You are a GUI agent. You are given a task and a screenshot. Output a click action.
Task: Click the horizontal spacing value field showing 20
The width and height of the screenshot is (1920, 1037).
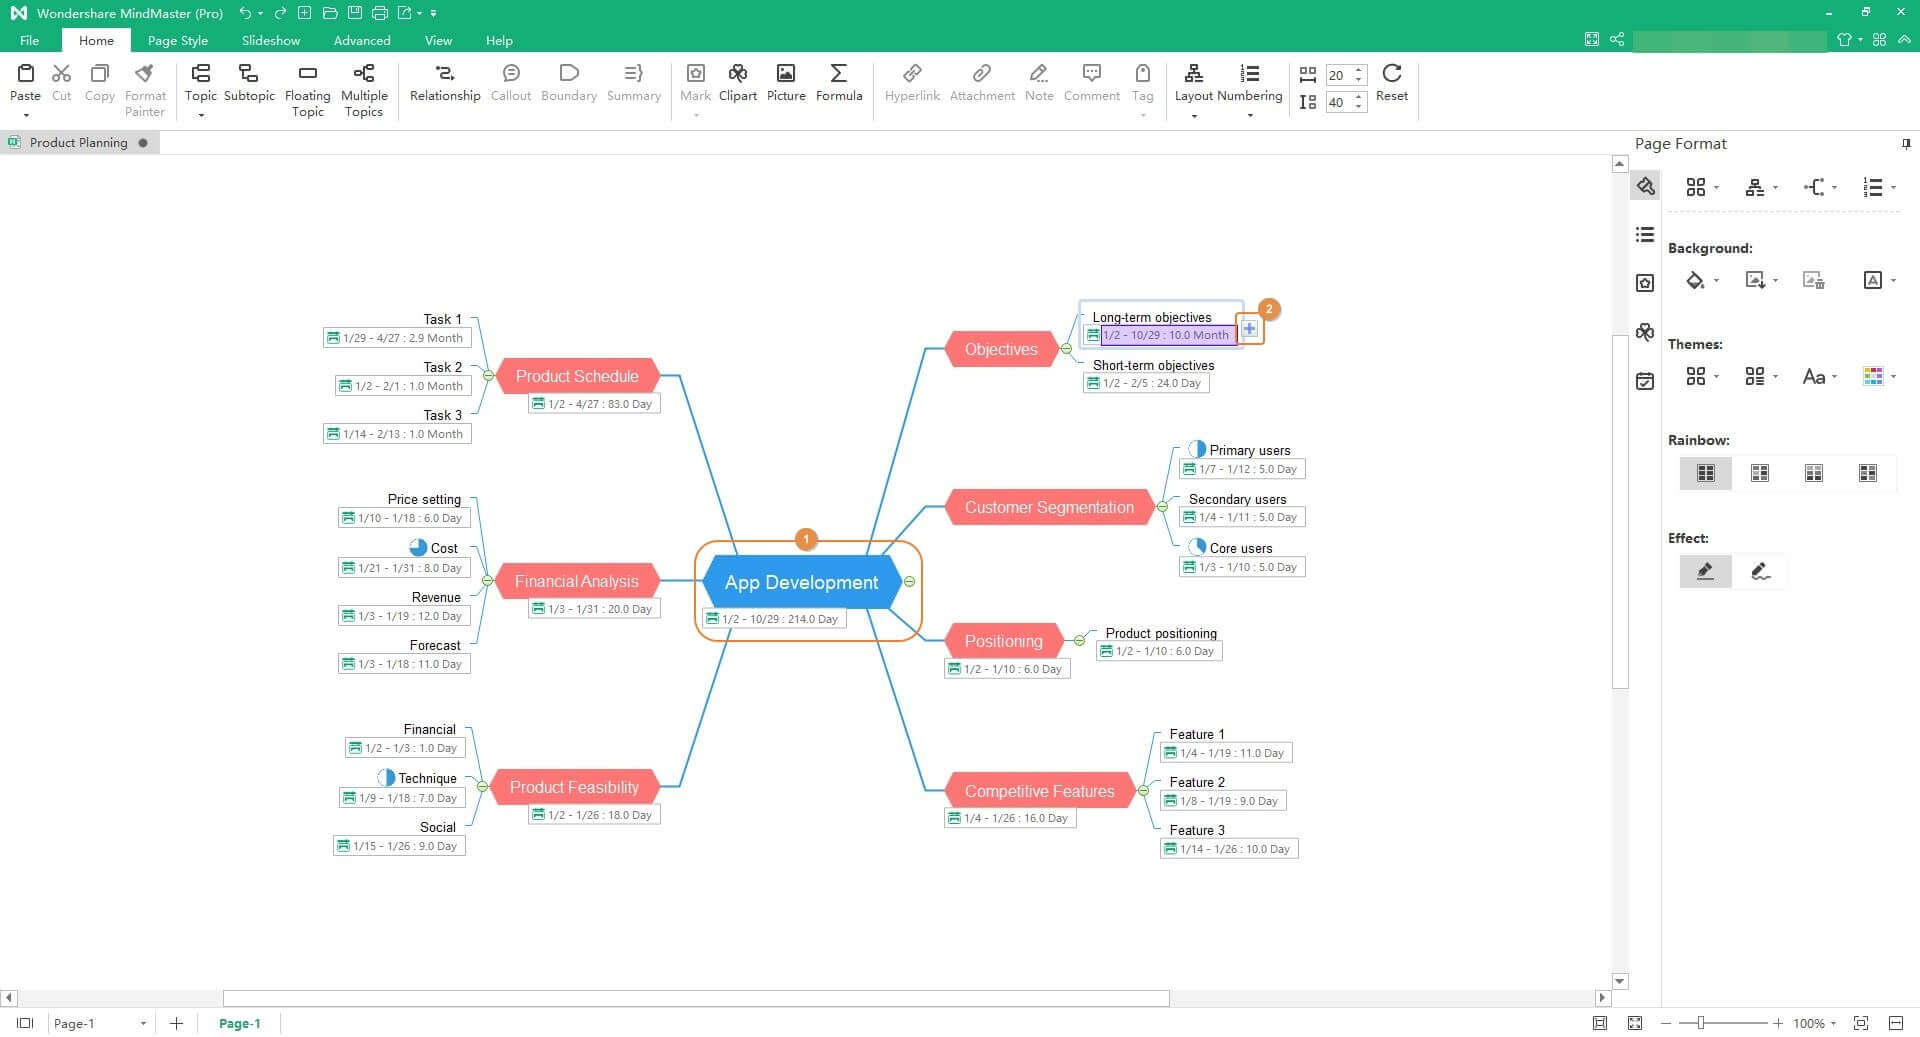[1337, 75]
